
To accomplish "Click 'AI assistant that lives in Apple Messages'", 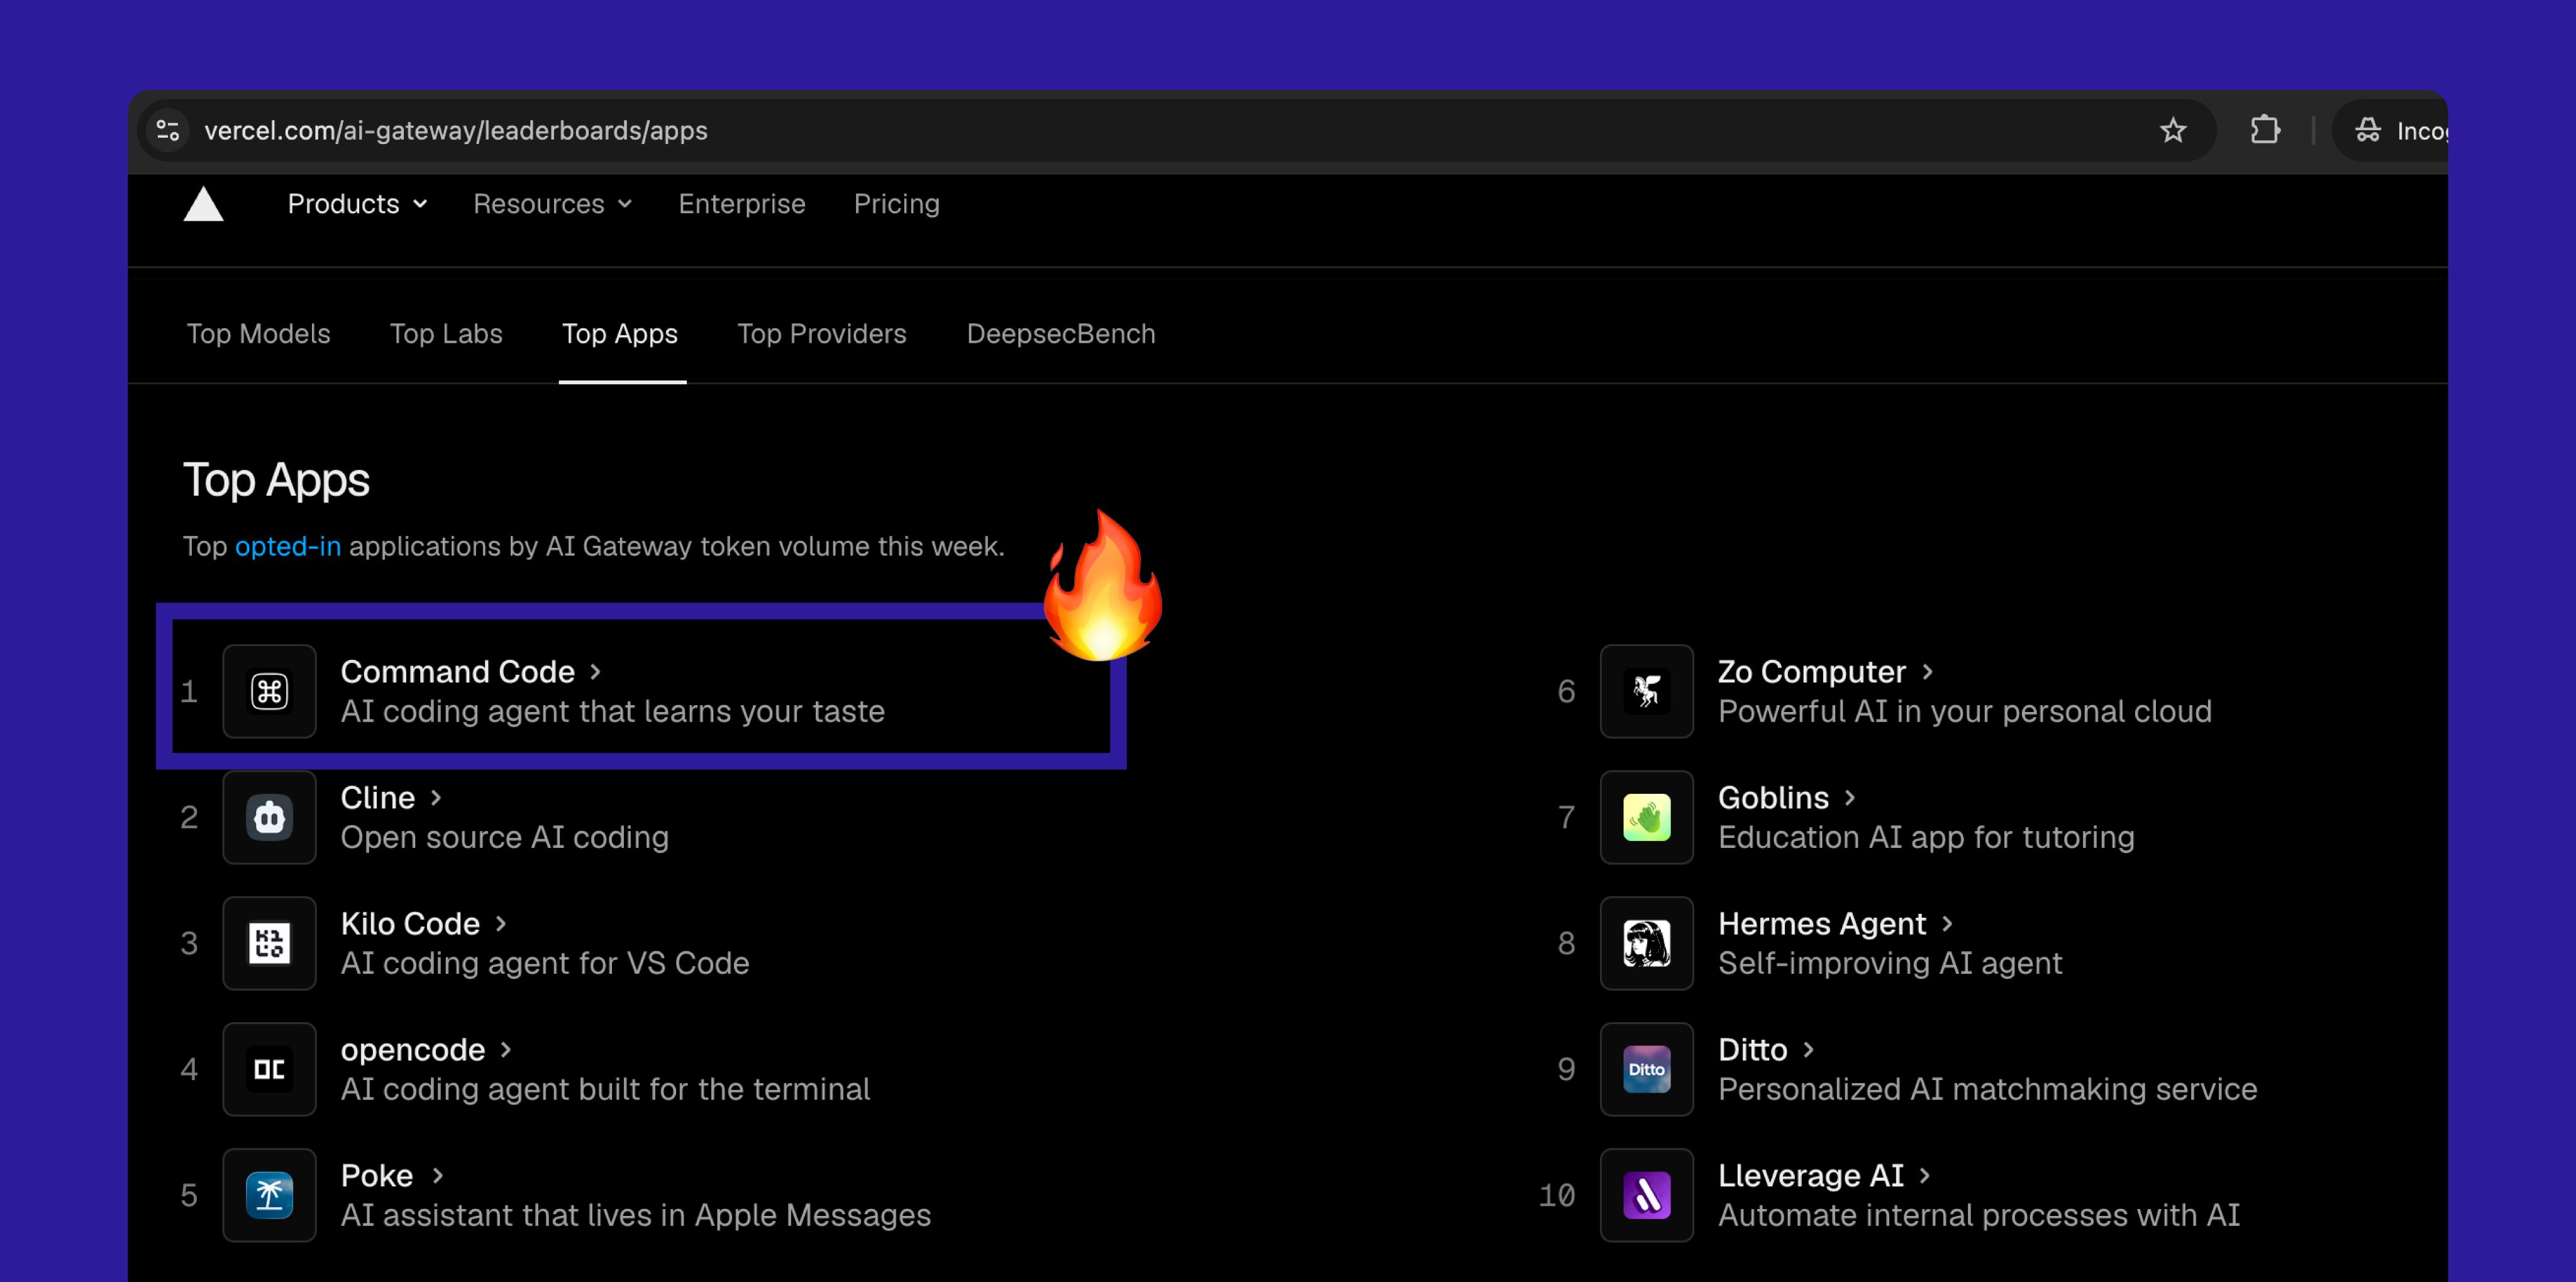I will click(x=635, y=1216).
